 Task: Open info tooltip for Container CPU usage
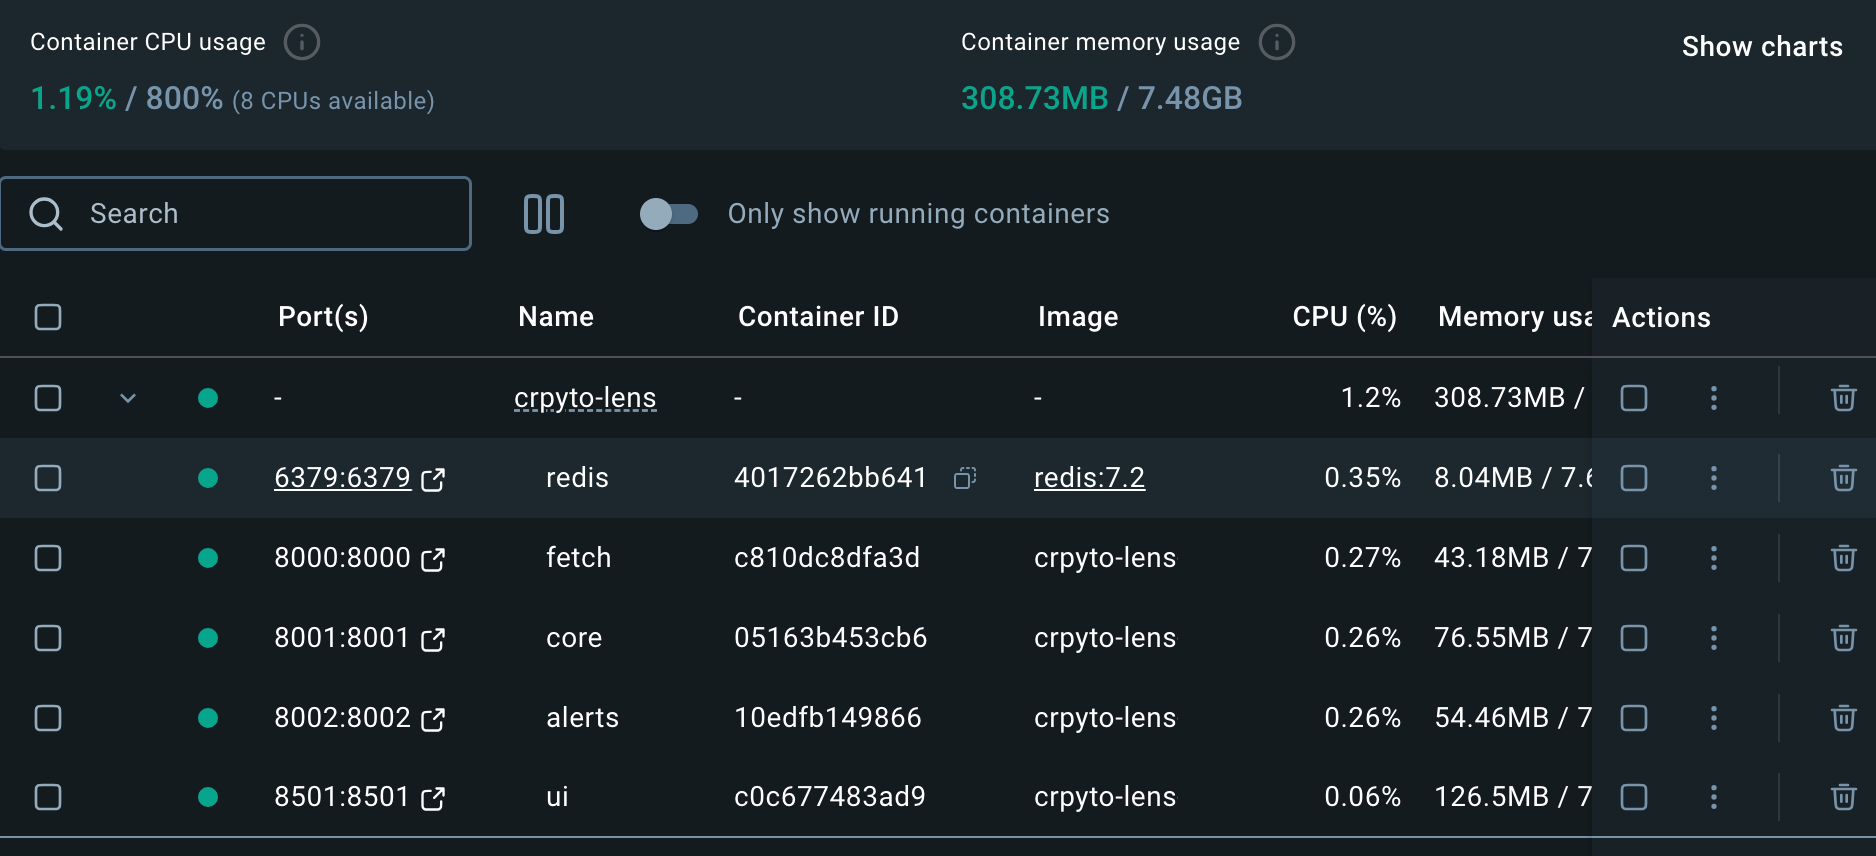click(302, 42)
